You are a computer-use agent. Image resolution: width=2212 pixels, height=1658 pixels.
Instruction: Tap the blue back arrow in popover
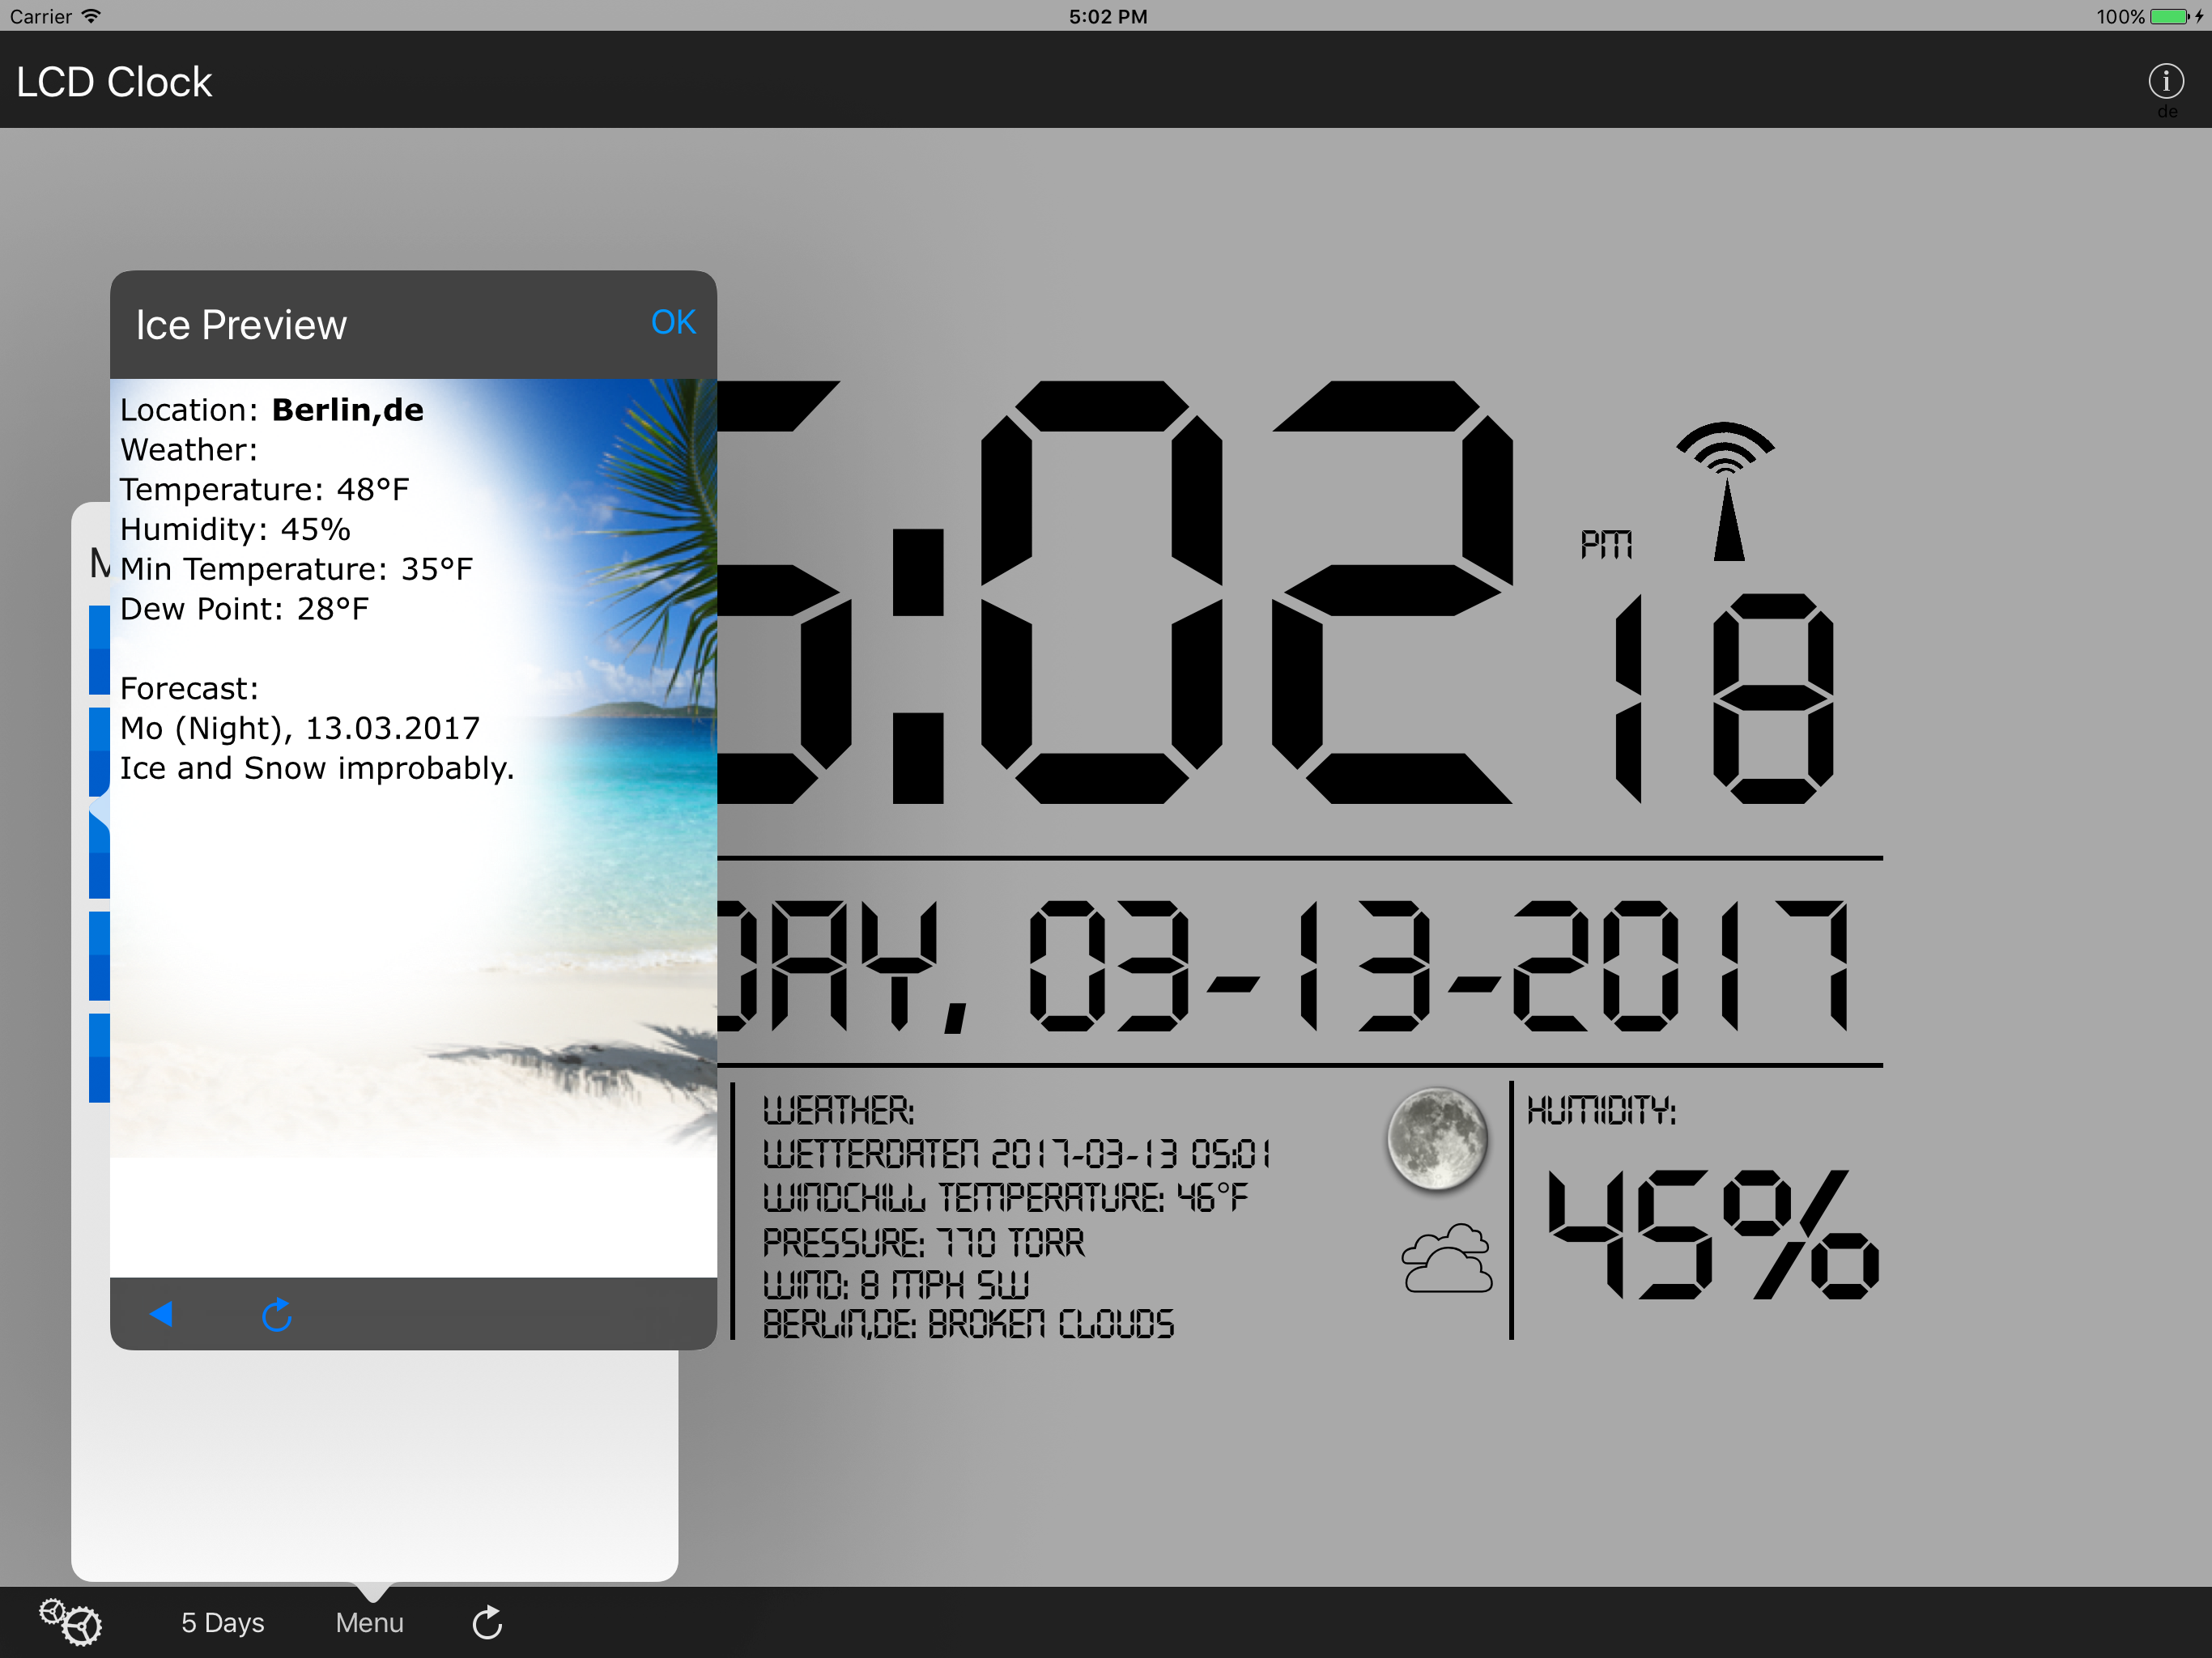click(161, 1313)
